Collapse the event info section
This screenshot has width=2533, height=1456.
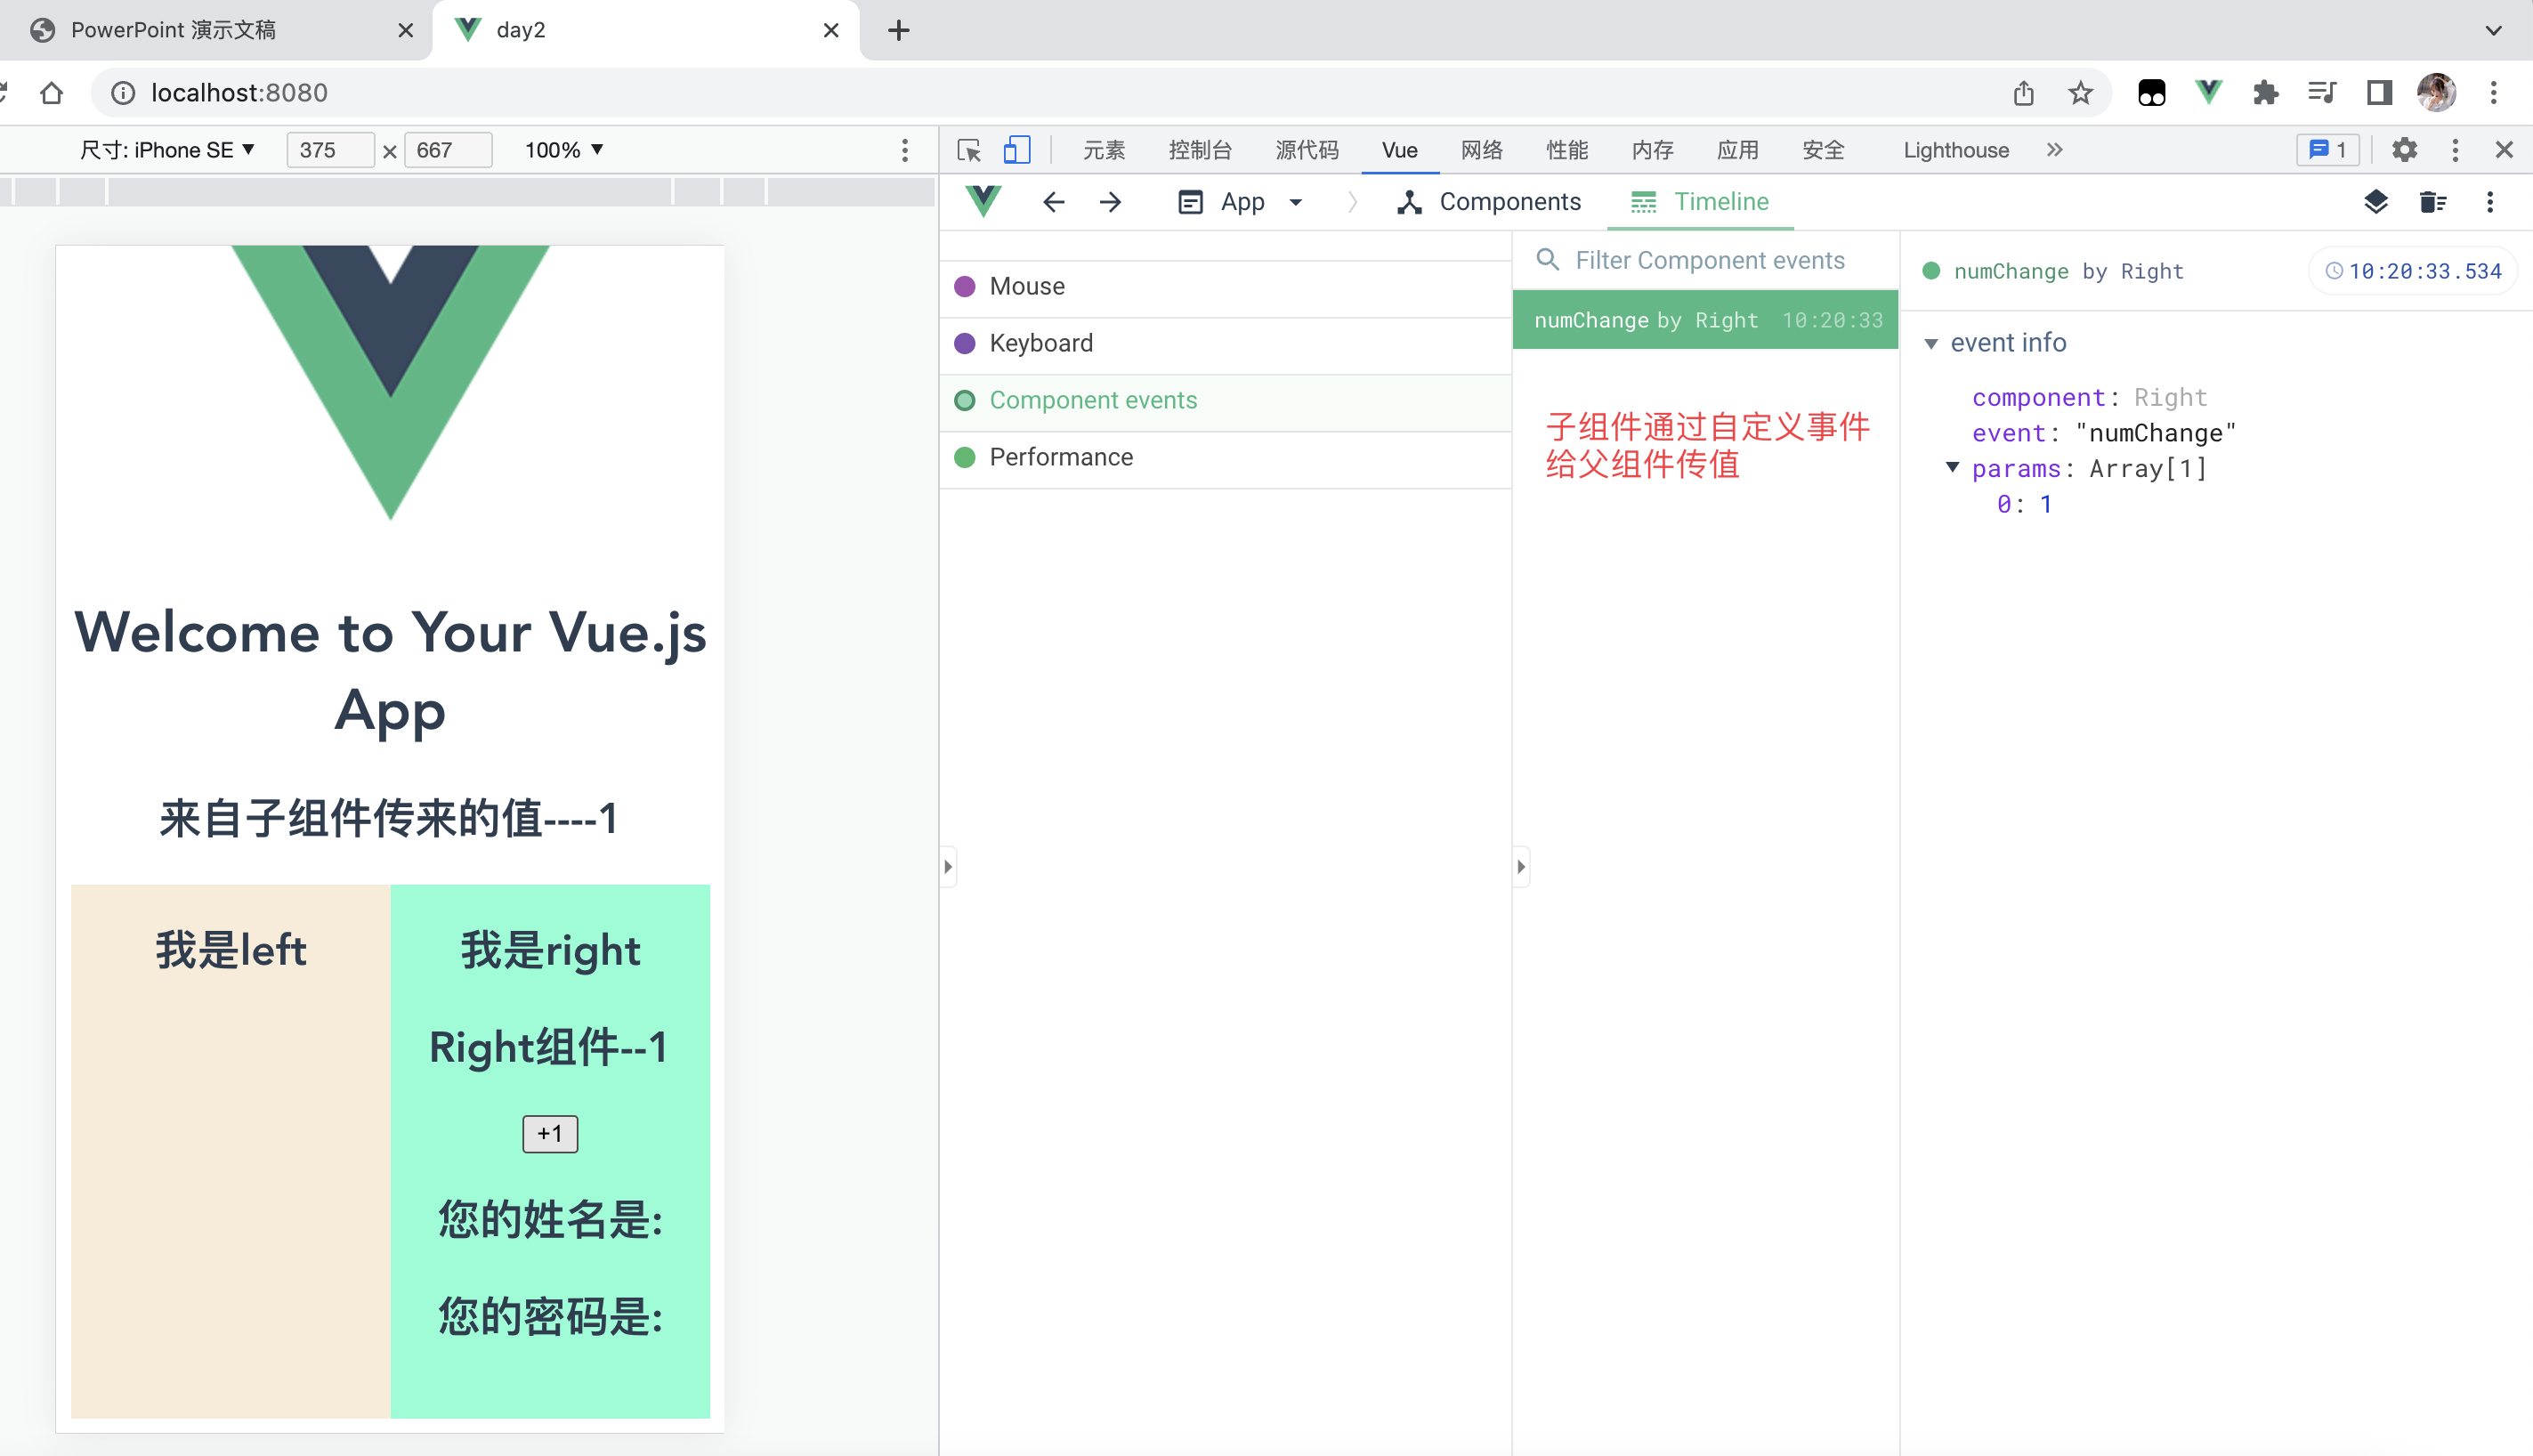tap(1931, 343)
